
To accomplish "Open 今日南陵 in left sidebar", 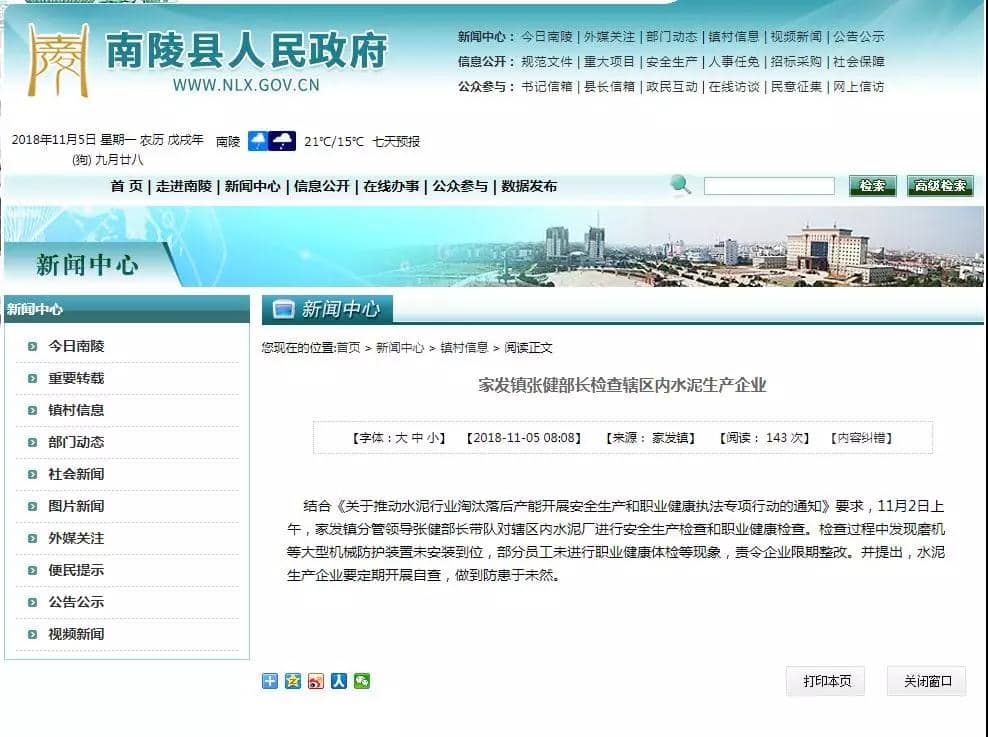I will coord(76,346).
